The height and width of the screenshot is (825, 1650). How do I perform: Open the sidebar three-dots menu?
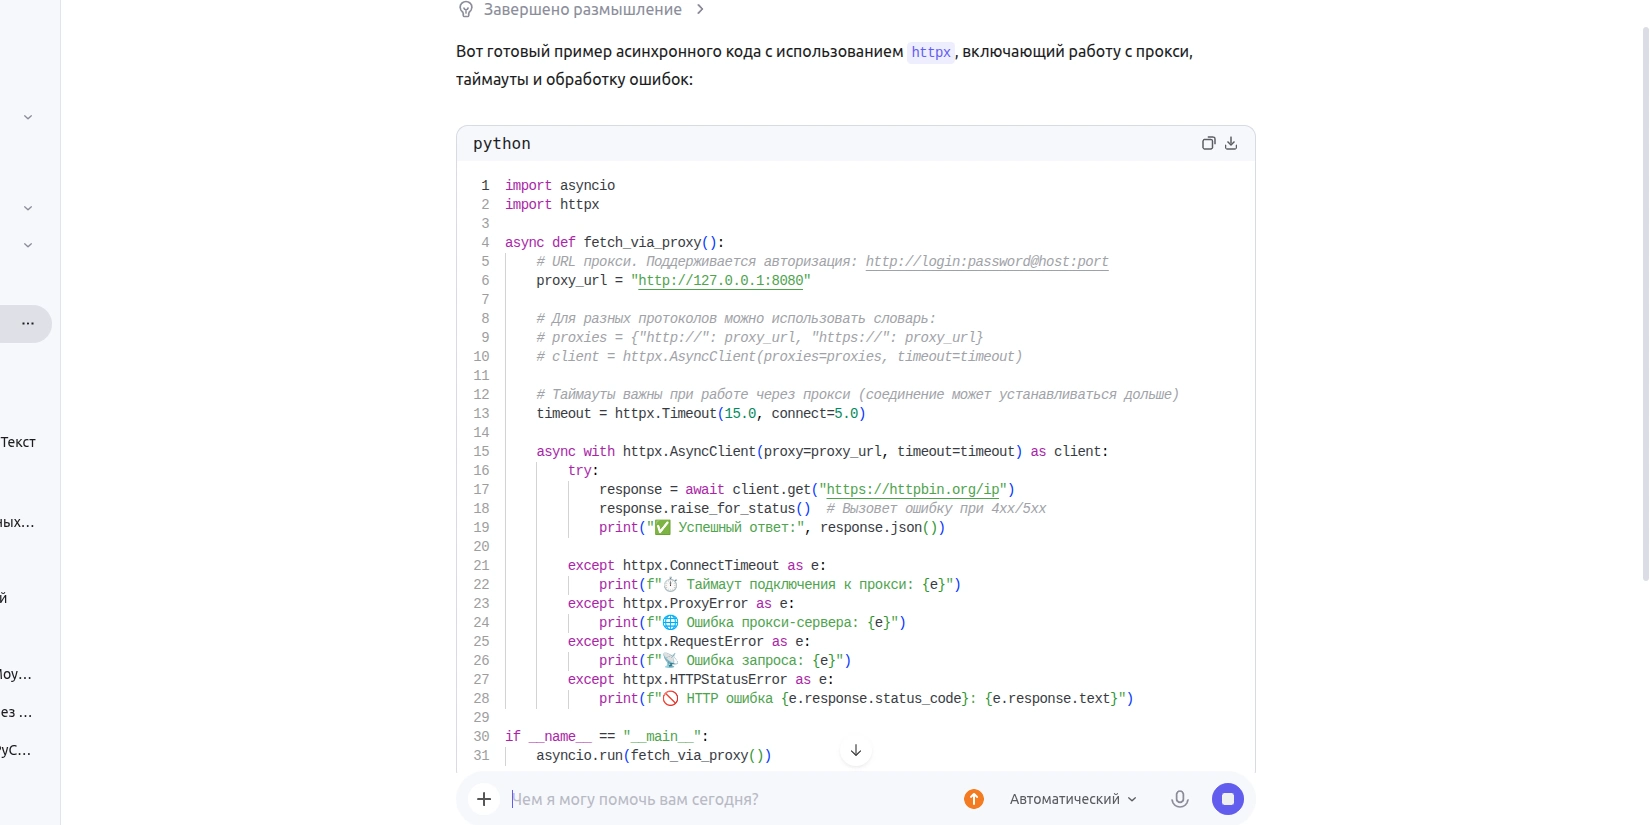coord(27,324)
